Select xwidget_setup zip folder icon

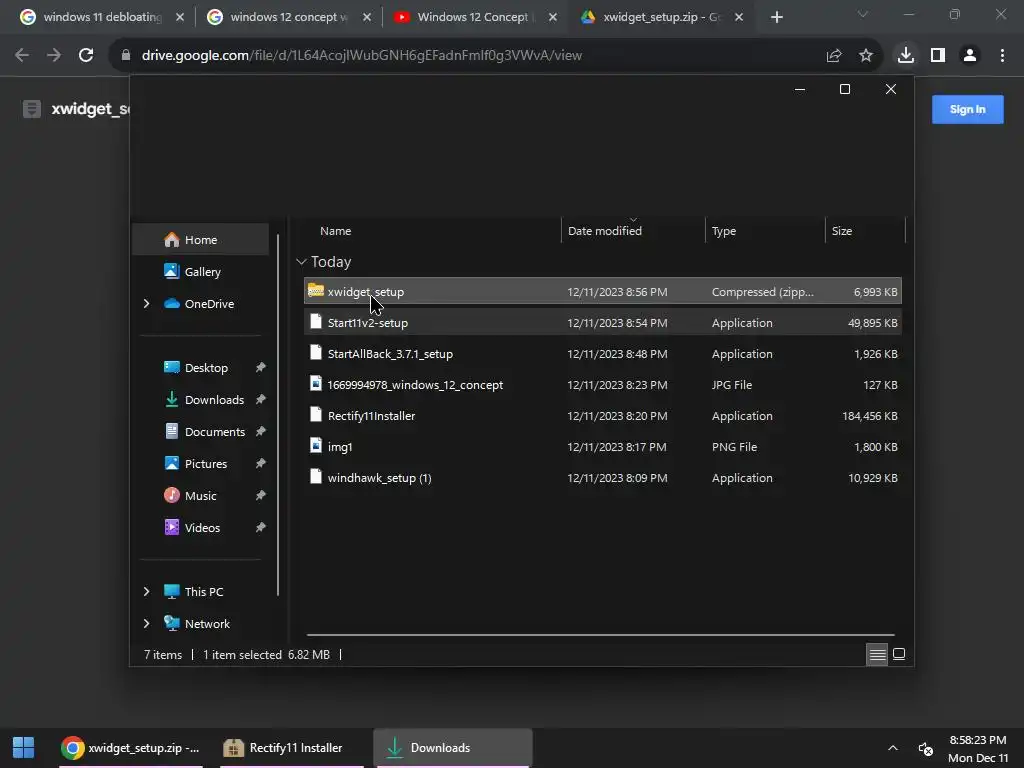316,291
